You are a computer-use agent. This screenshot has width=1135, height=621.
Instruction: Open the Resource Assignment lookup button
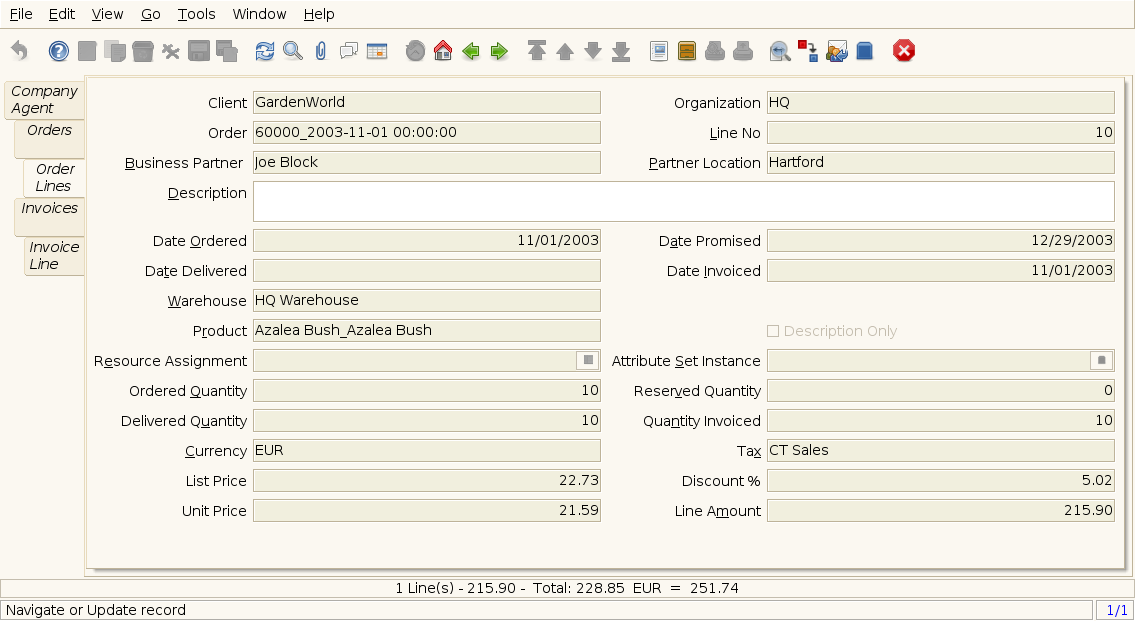(x=588, y=360)
